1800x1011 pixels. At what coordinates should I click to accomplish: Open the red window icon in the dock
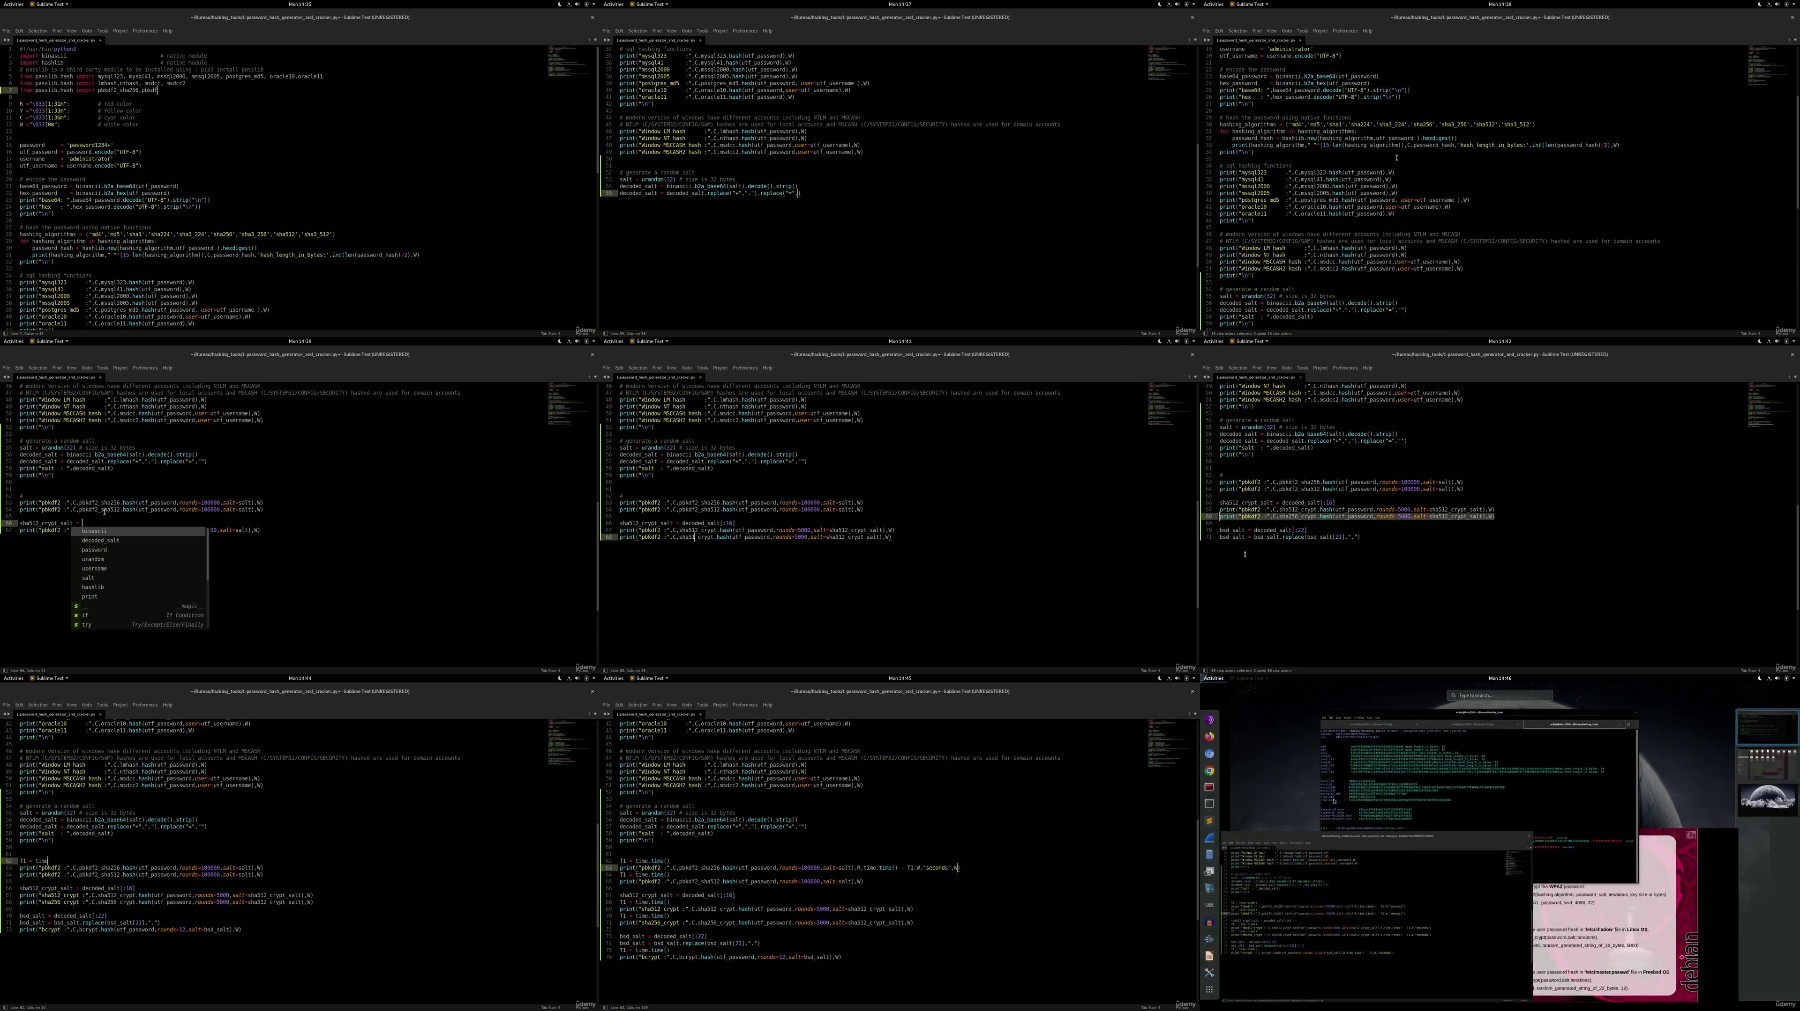tap(1209, 787)
